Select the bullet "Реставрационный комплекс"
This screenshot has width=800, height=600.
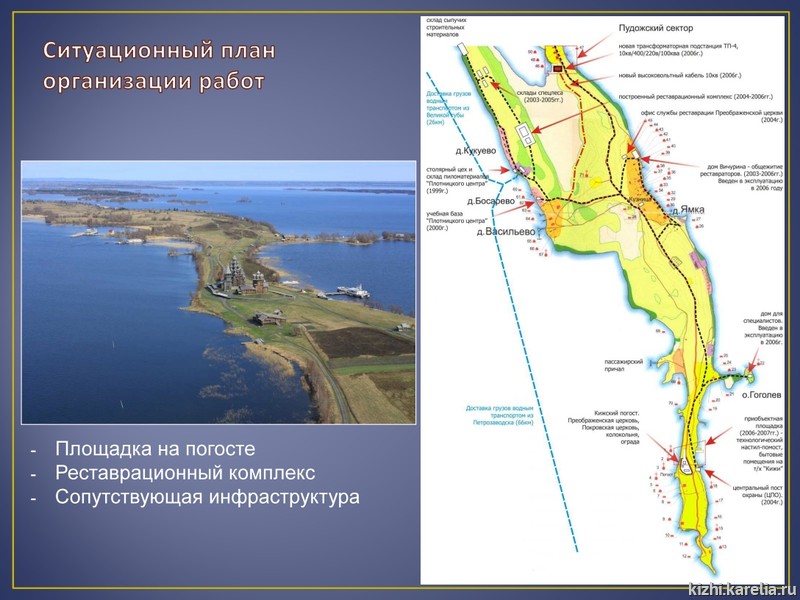click(185, 472)
